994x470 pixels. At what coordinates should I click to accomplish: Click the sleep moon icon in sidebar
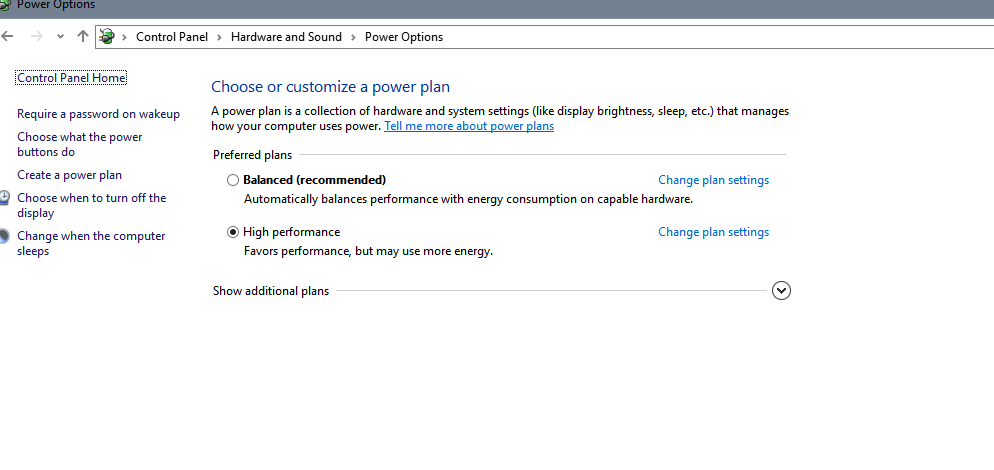(x=4, y=237)
